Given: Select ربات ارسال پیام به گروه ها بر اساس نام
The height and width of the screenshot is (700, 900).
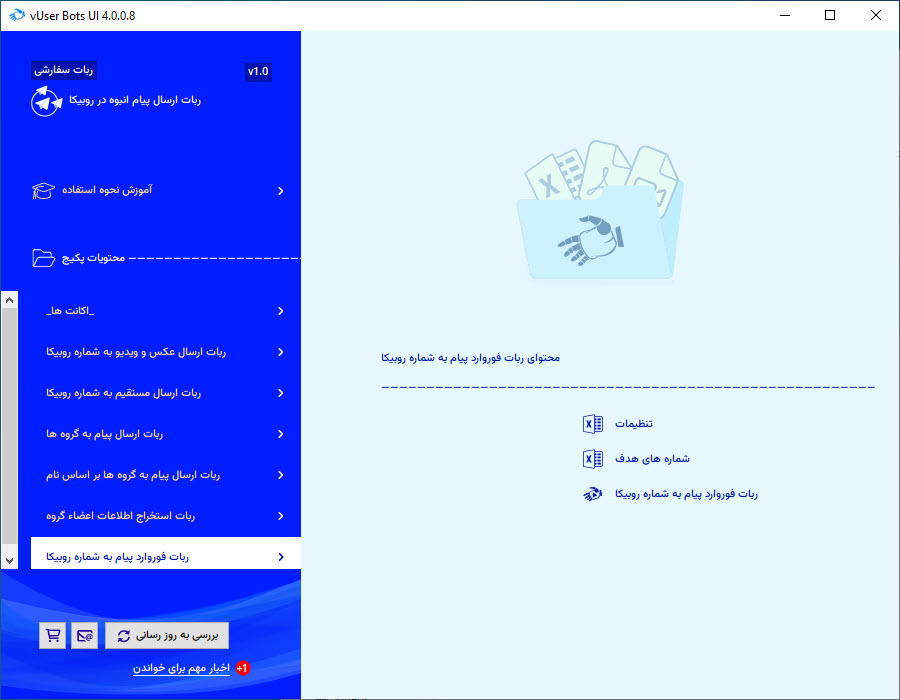Looking at the screenshot, I should 166,475.
